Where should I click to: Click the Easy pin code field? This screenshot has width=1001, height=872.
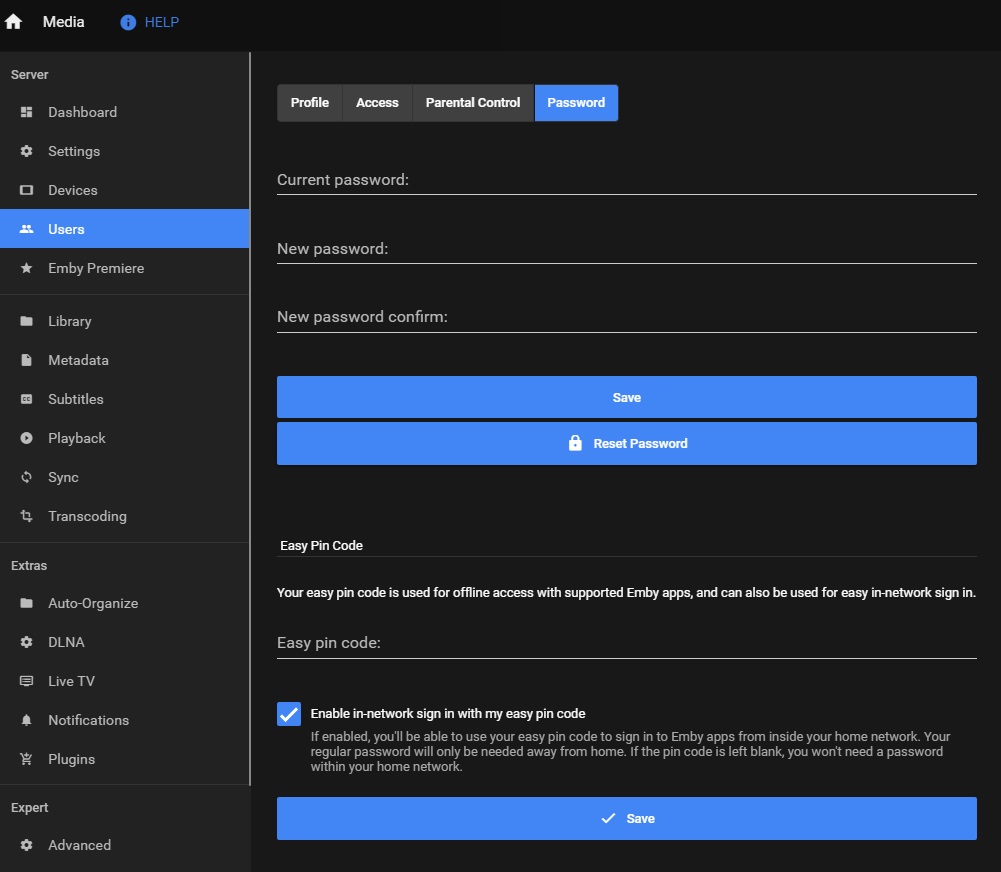pyautogui.click(x=626, y=643)
